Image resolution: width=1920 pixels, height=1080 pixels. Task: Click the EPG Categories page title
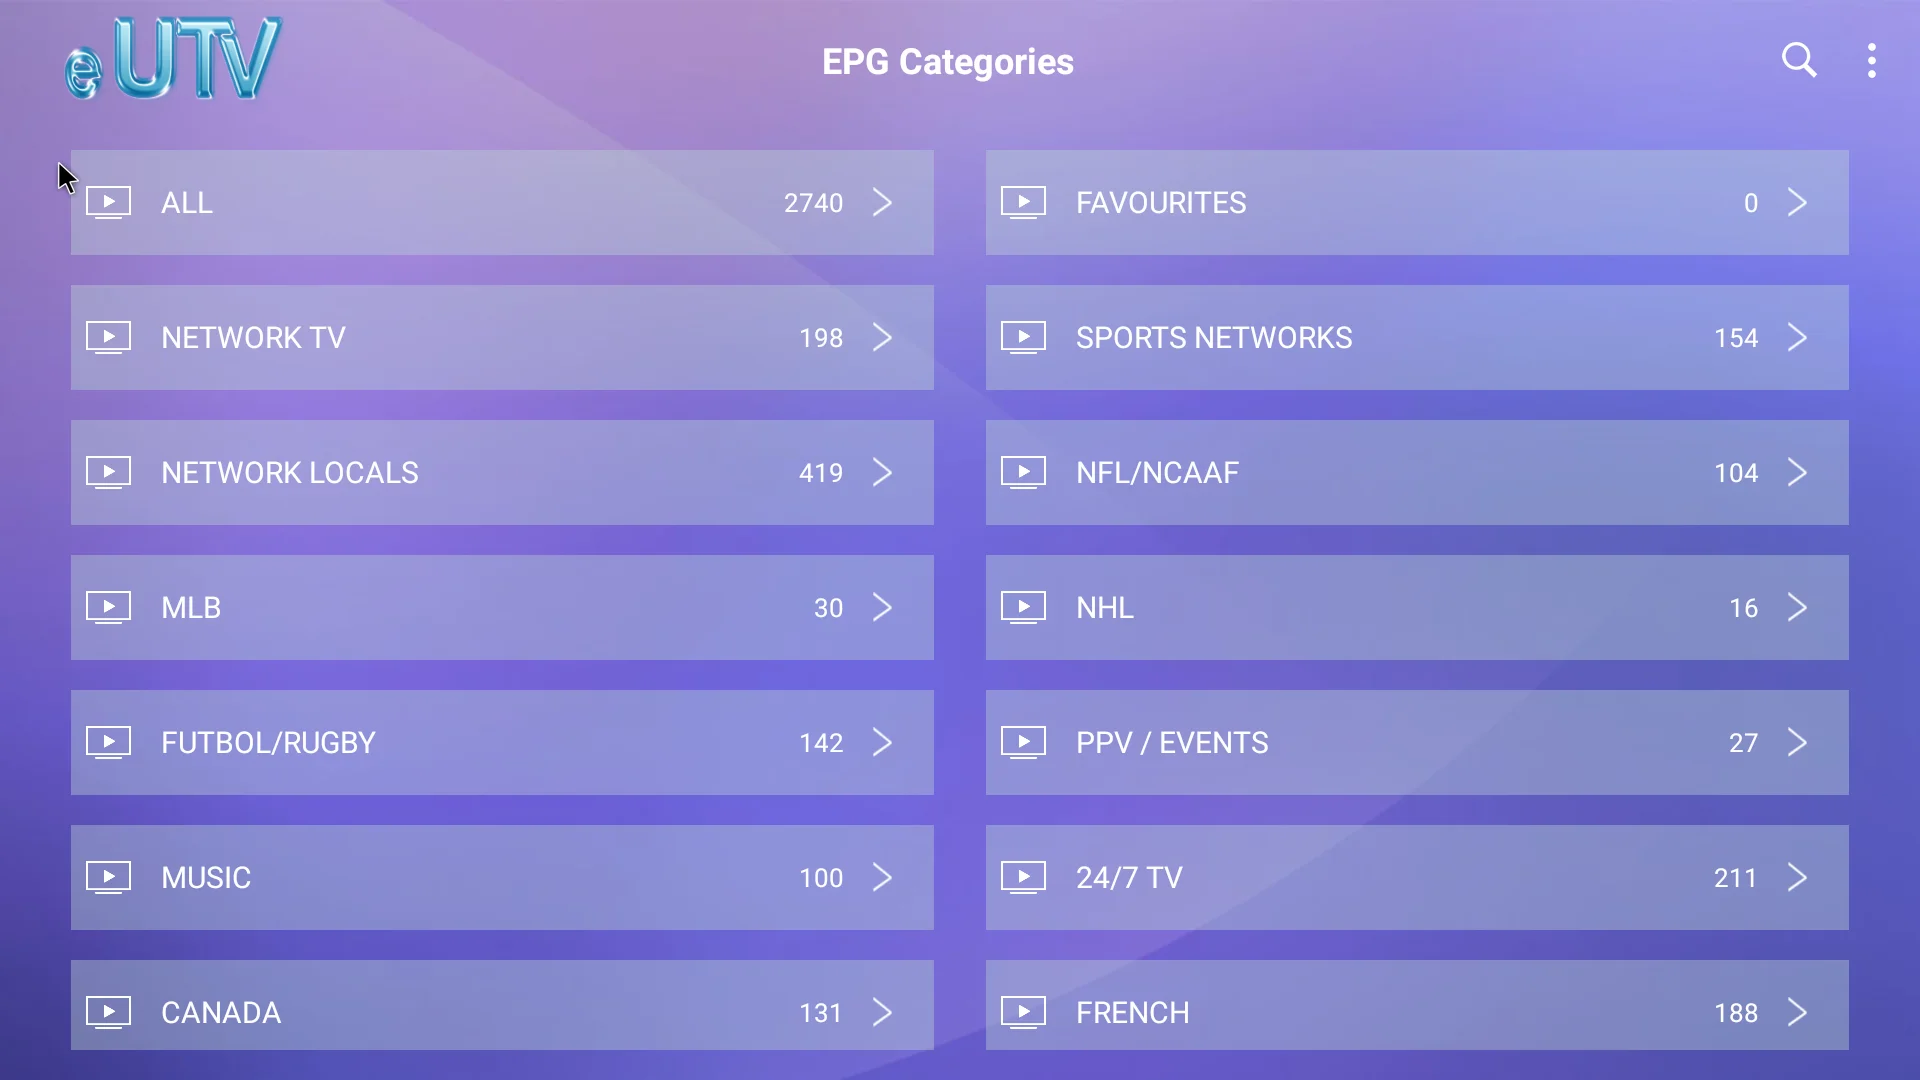(947, 62)
